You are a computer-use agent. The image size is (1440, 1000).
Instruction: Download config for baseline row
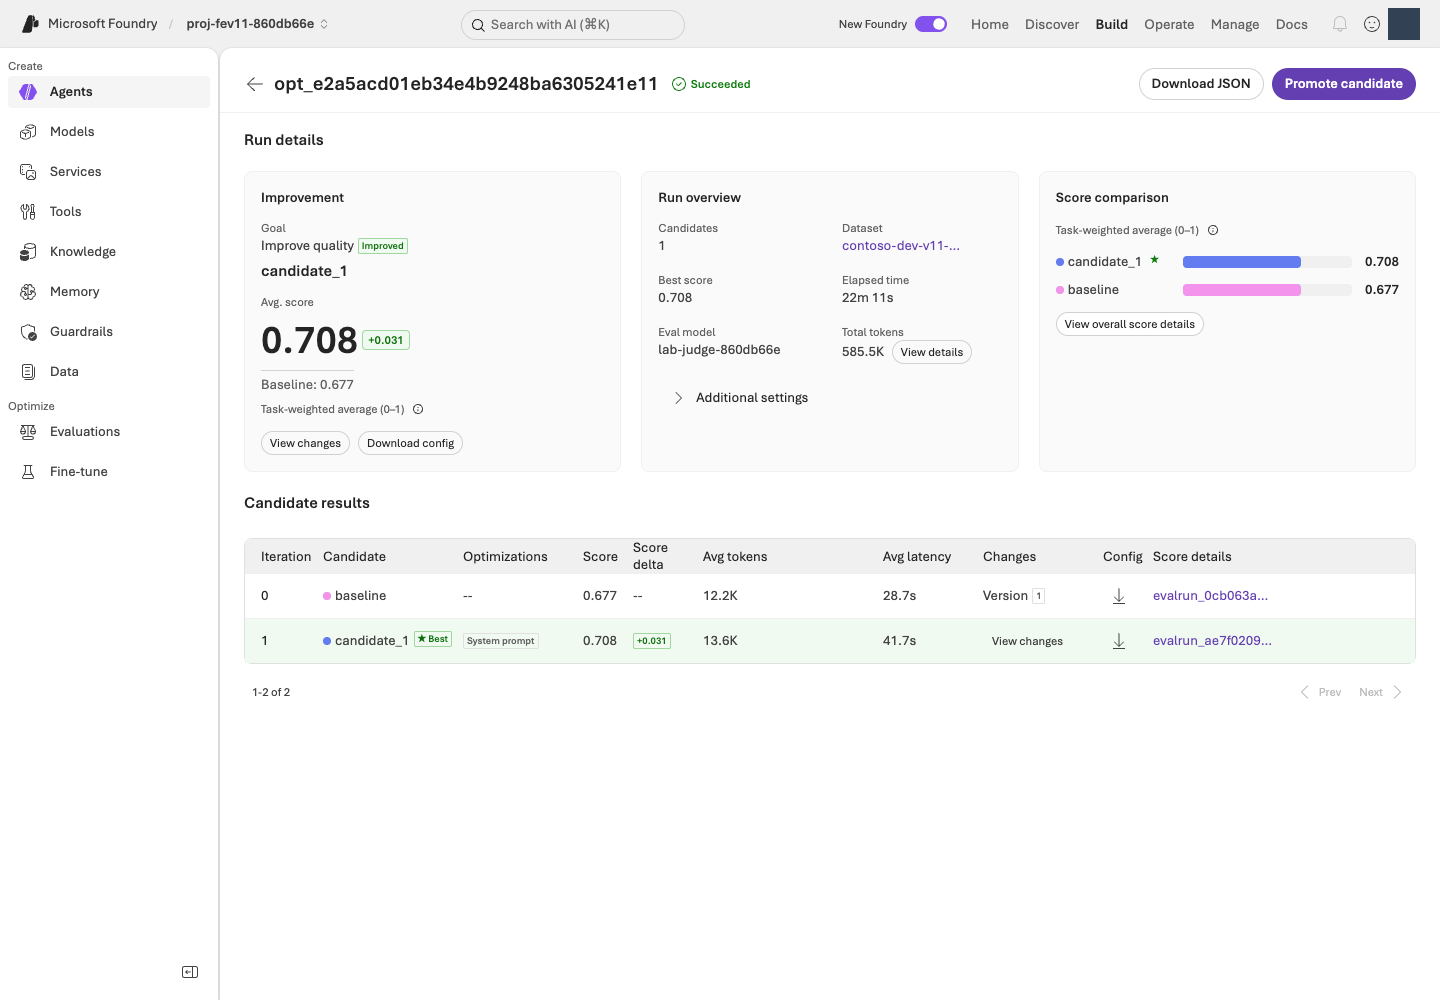click(x=1119, y=596)
